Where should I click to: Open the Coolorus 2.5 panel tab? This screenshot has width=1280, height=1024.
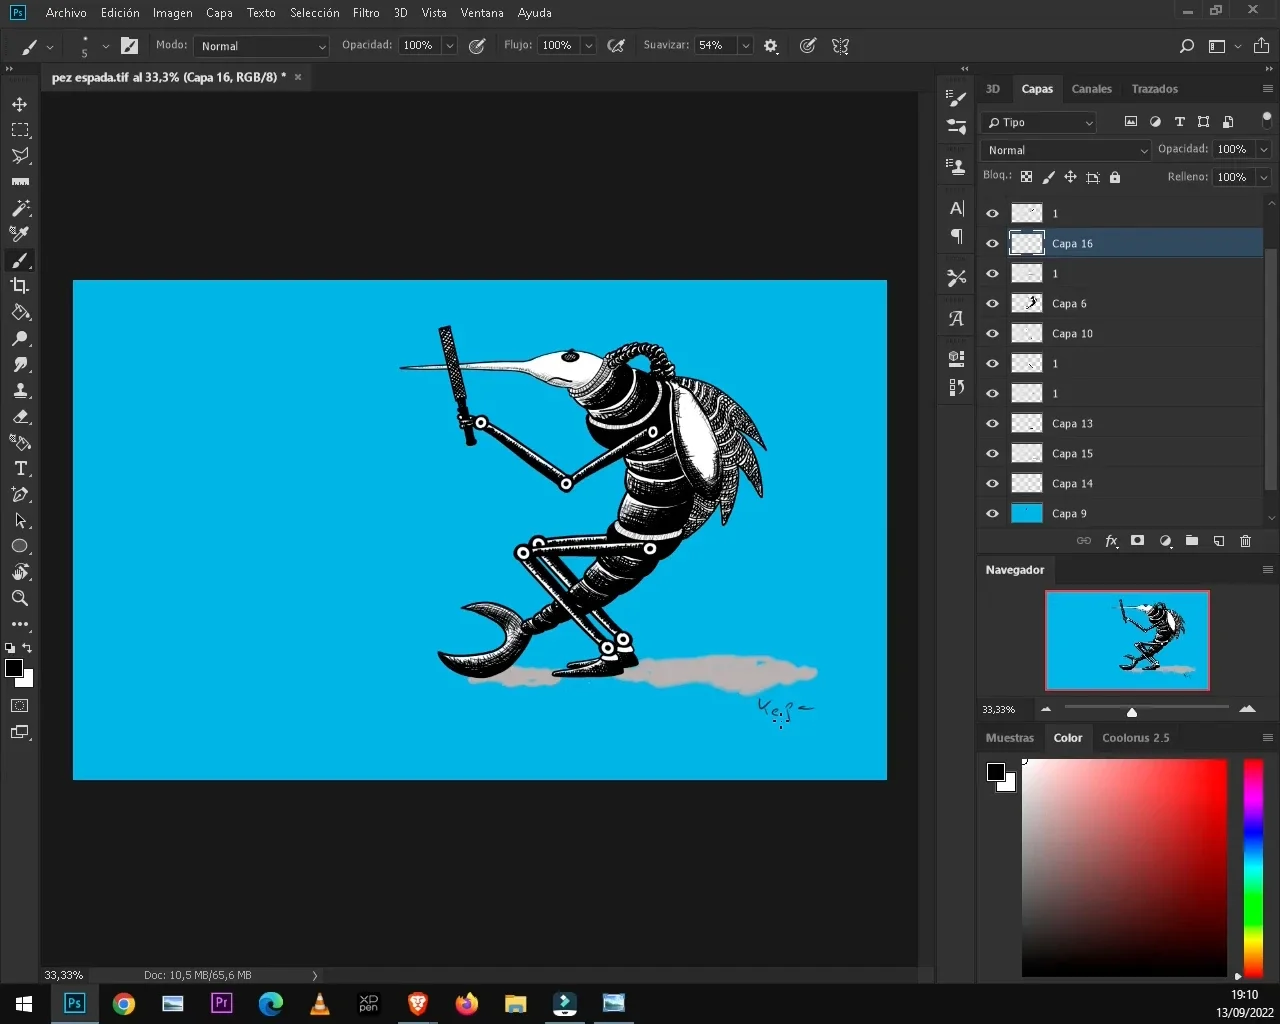[1135, 738]
